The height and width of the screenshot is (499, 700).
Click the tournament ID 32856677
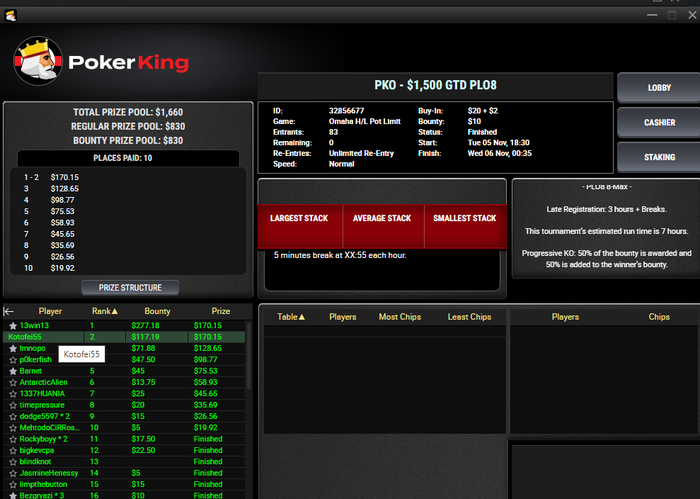pyautogui.click(x=346, y=111)
